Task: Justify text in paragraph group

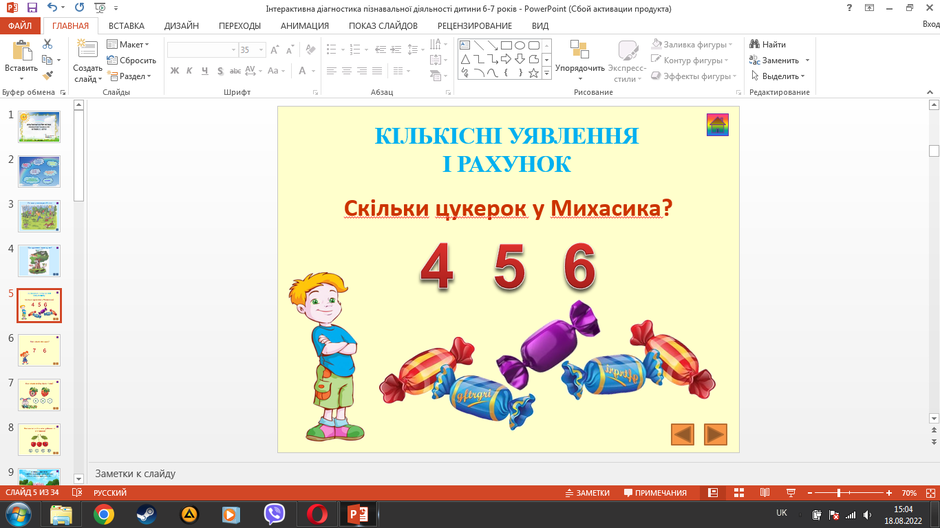Action: tap(377, 71)
